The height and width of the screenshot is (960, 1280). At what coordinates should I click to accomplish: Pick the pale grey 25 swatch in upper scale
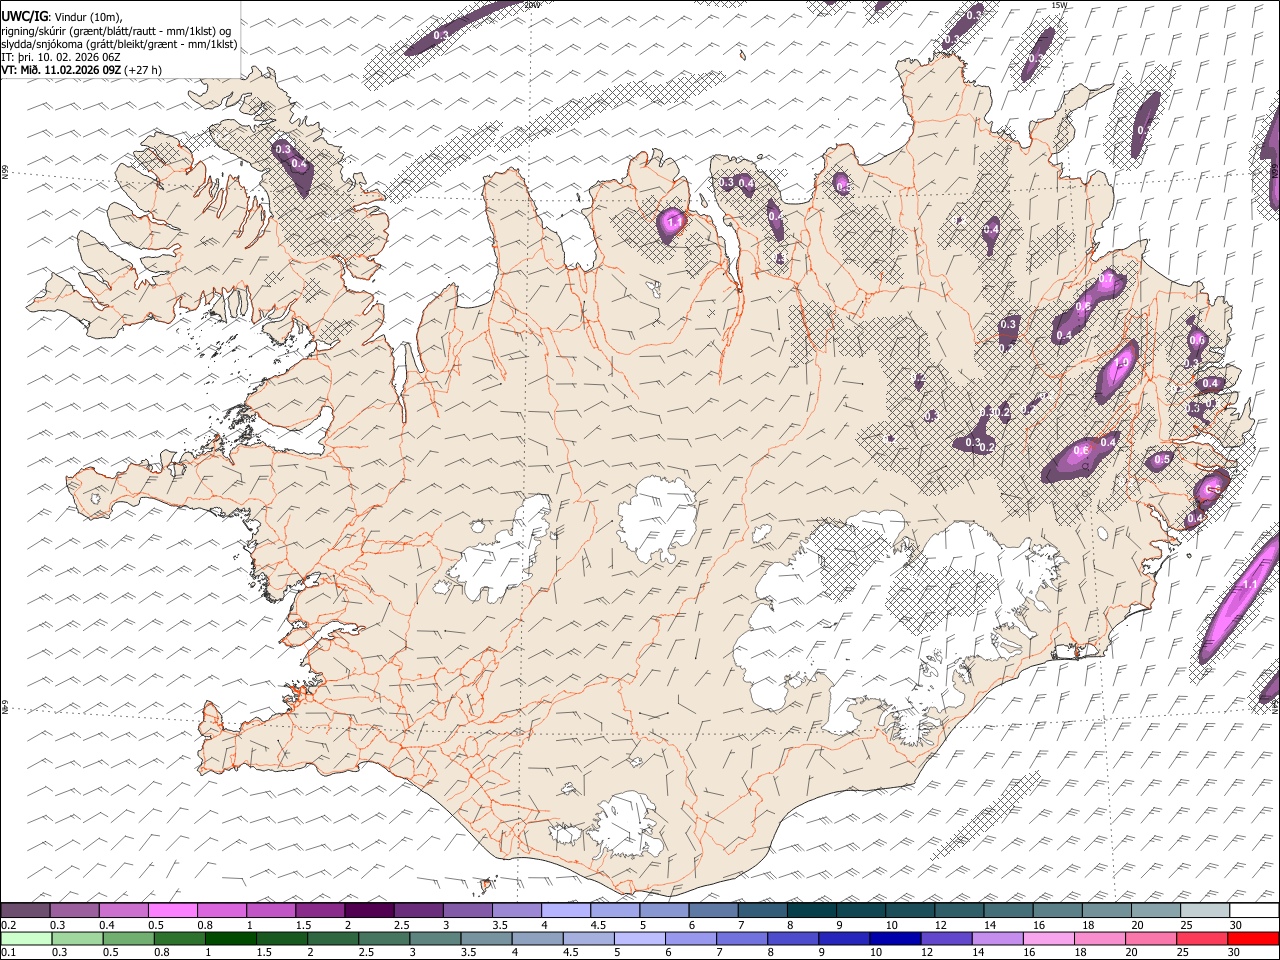(1205, 911)
